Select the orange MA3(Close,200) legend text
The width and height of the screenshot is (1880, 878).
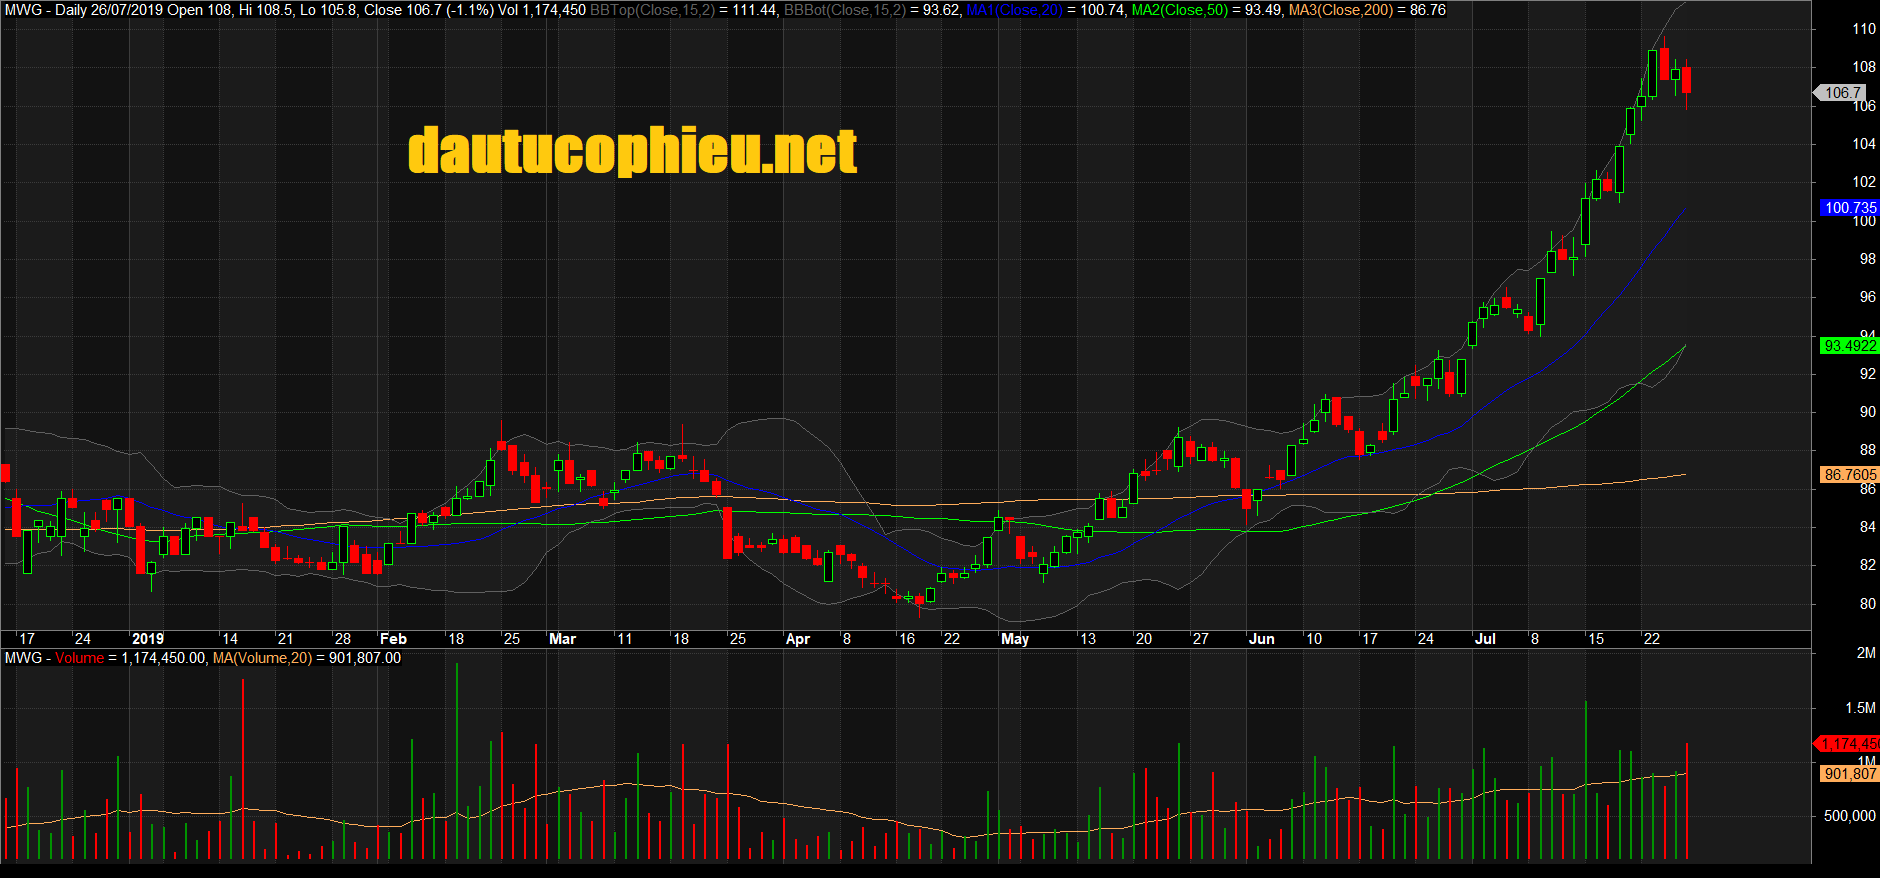coord(1340,10)
